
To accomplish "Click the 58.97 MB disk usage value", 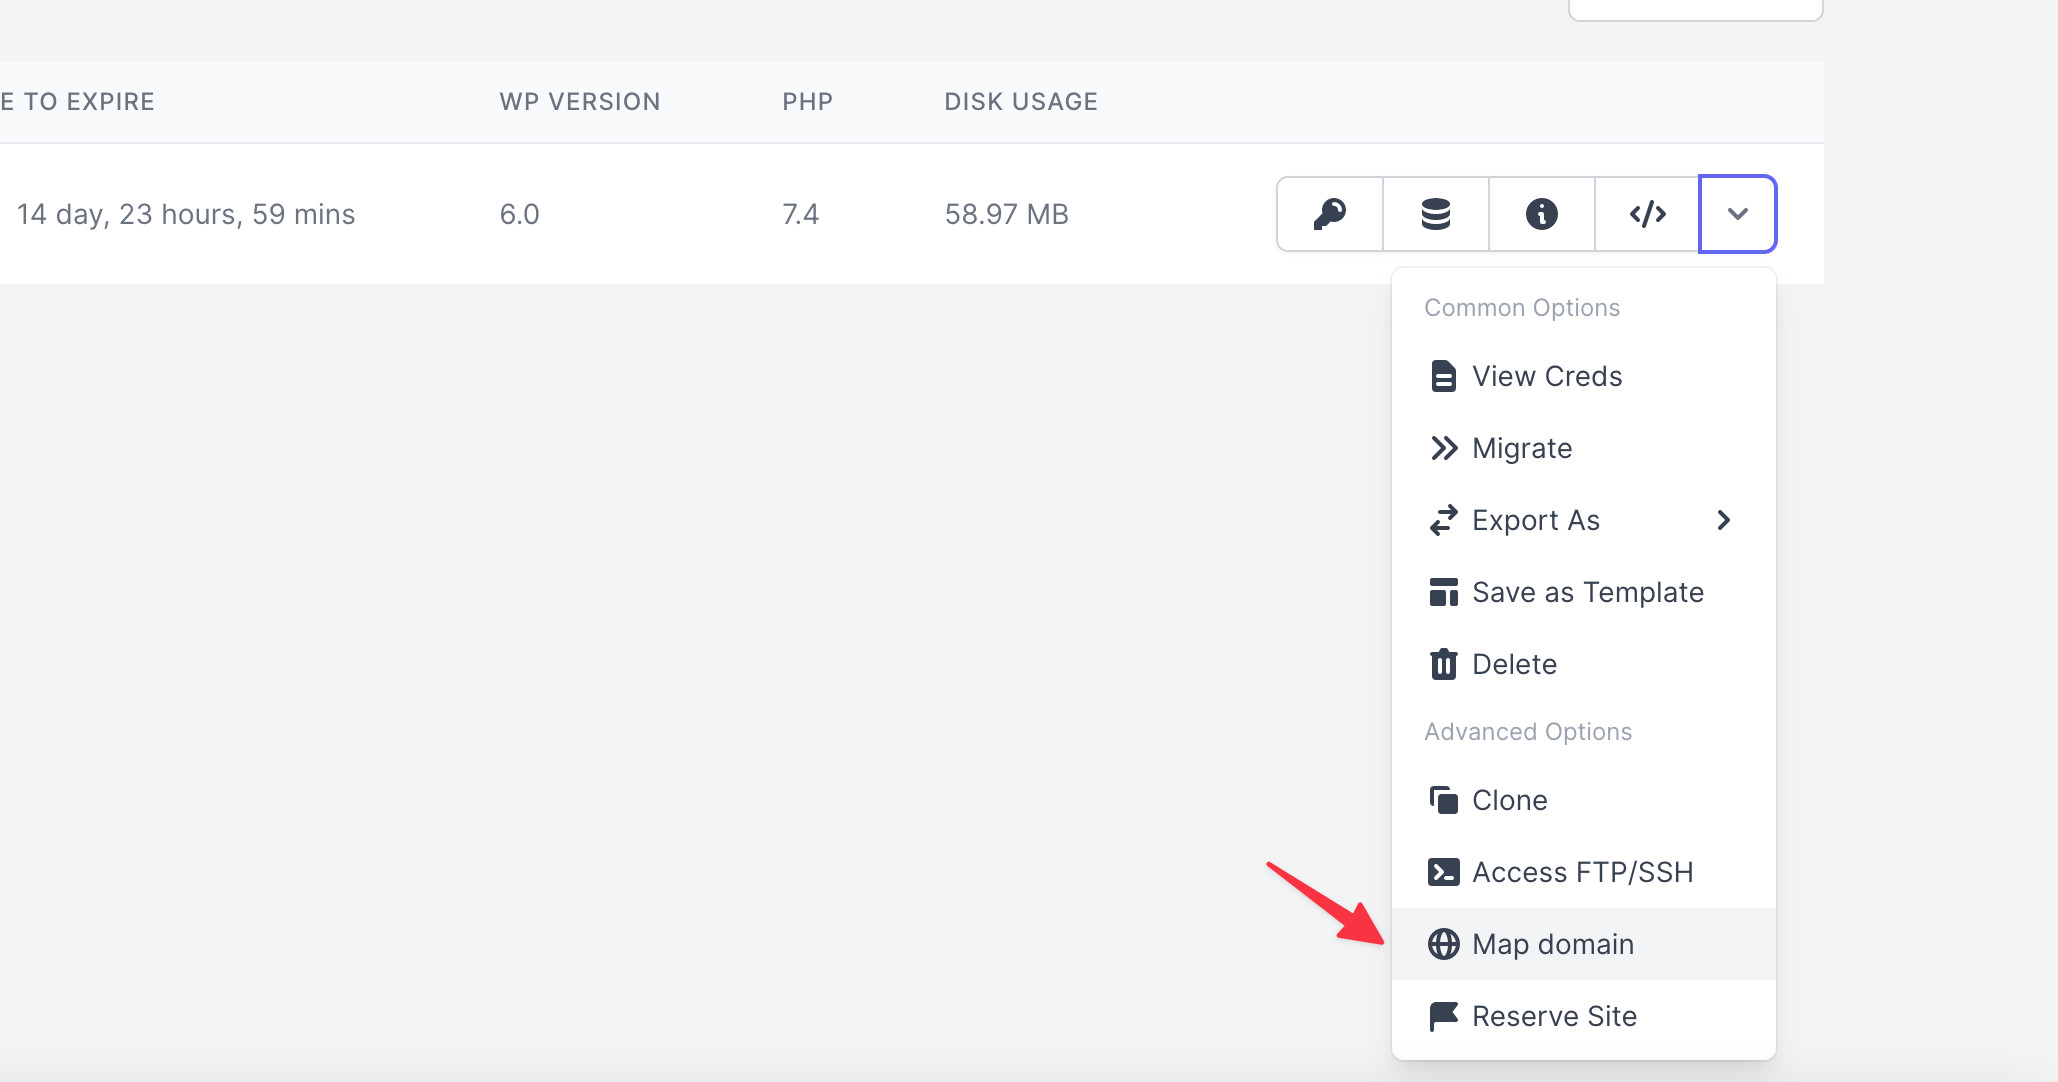I will pyautogui.click(x=1007, y=214).
